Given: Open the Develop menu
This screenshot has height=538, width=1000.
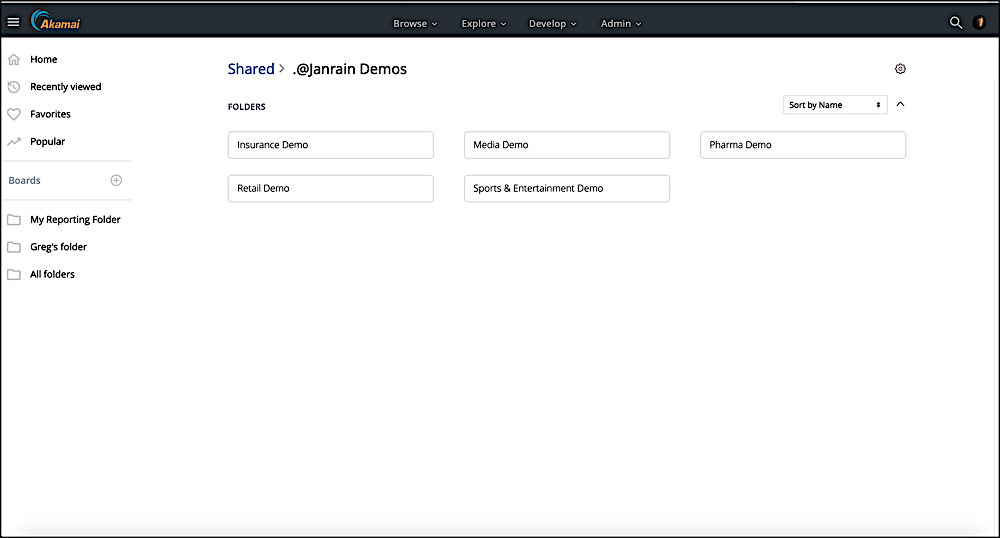Looking at the screenshot, I should click(x=552, y=23).
